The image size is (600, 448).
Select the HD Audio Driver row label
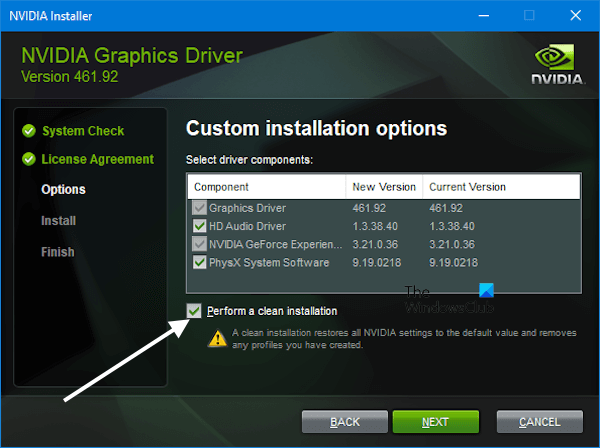click(247, 226)
